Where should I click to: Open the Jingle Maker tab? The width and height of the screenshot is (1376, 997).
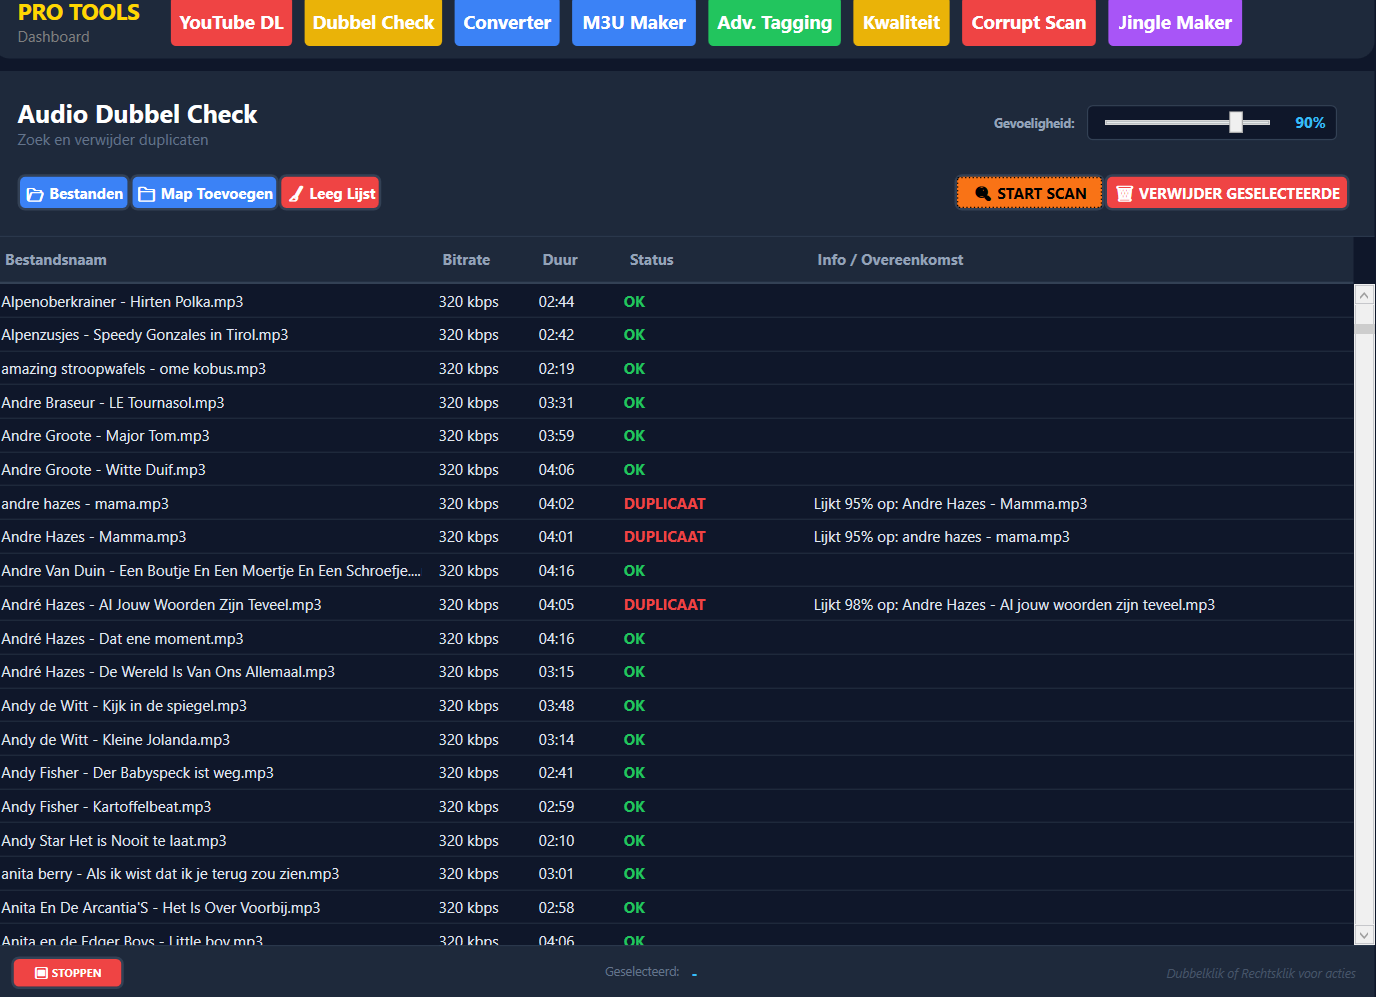point(1175,22)
